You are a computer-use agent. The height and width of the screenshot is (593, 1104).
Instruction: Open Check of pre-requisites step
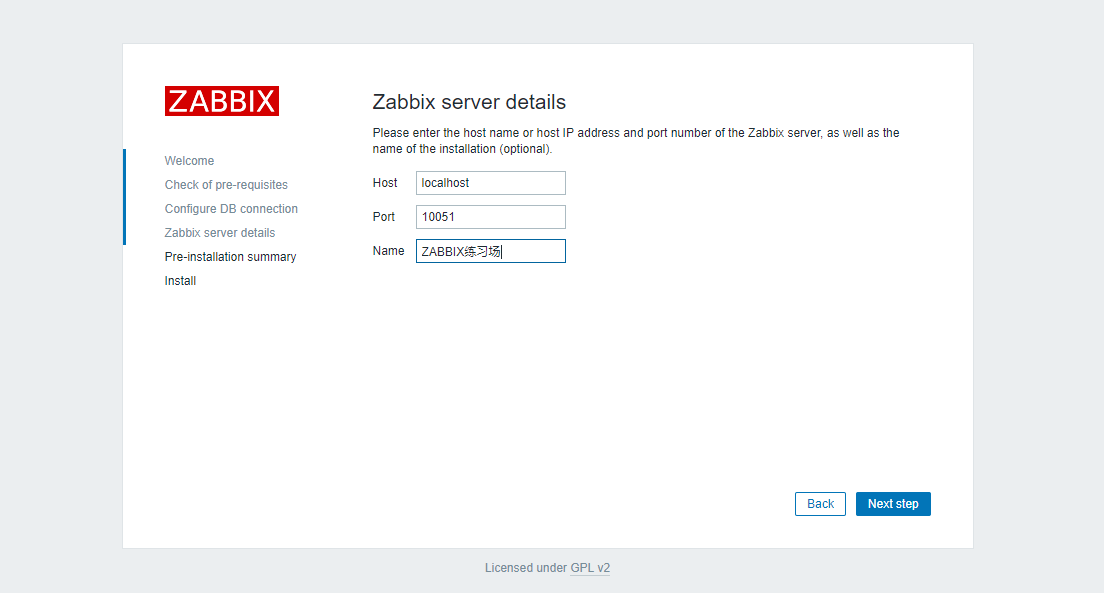(x=226, y=185)
